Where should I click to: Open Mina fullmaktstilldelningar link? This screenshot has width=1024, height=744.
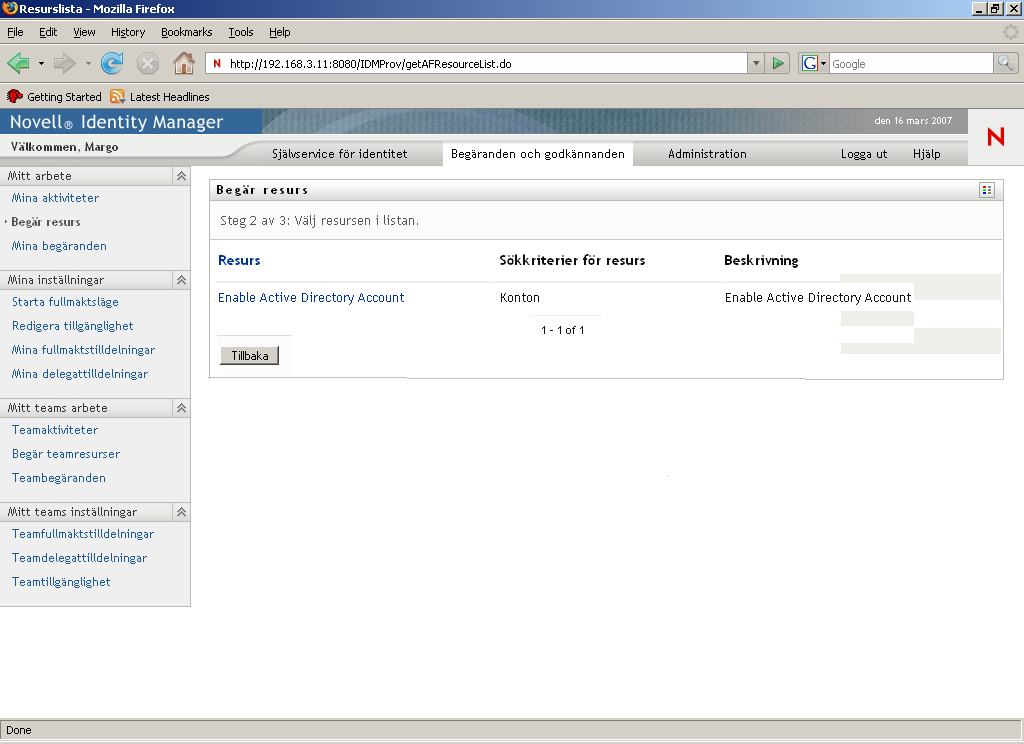tap(84, 350)
